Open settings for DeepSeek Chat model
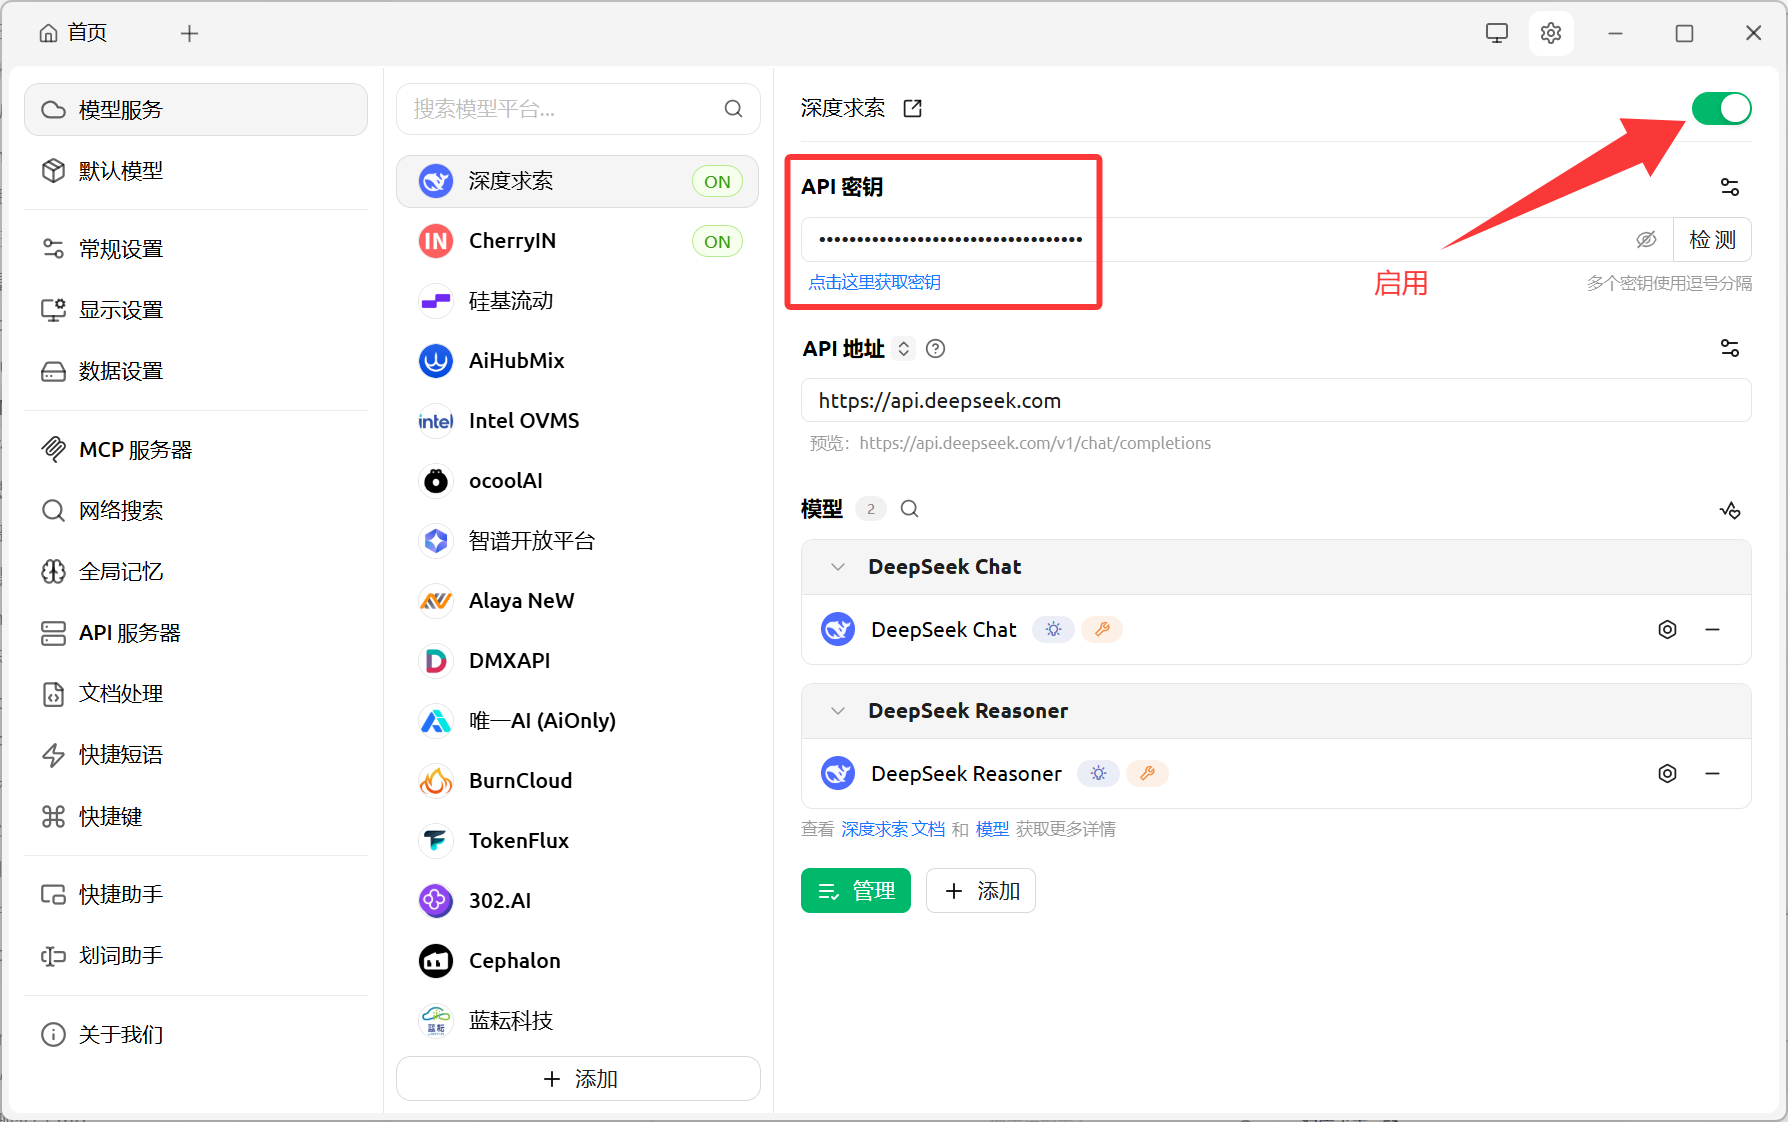The image size is (1788, 1122). tap(1667, 629)
